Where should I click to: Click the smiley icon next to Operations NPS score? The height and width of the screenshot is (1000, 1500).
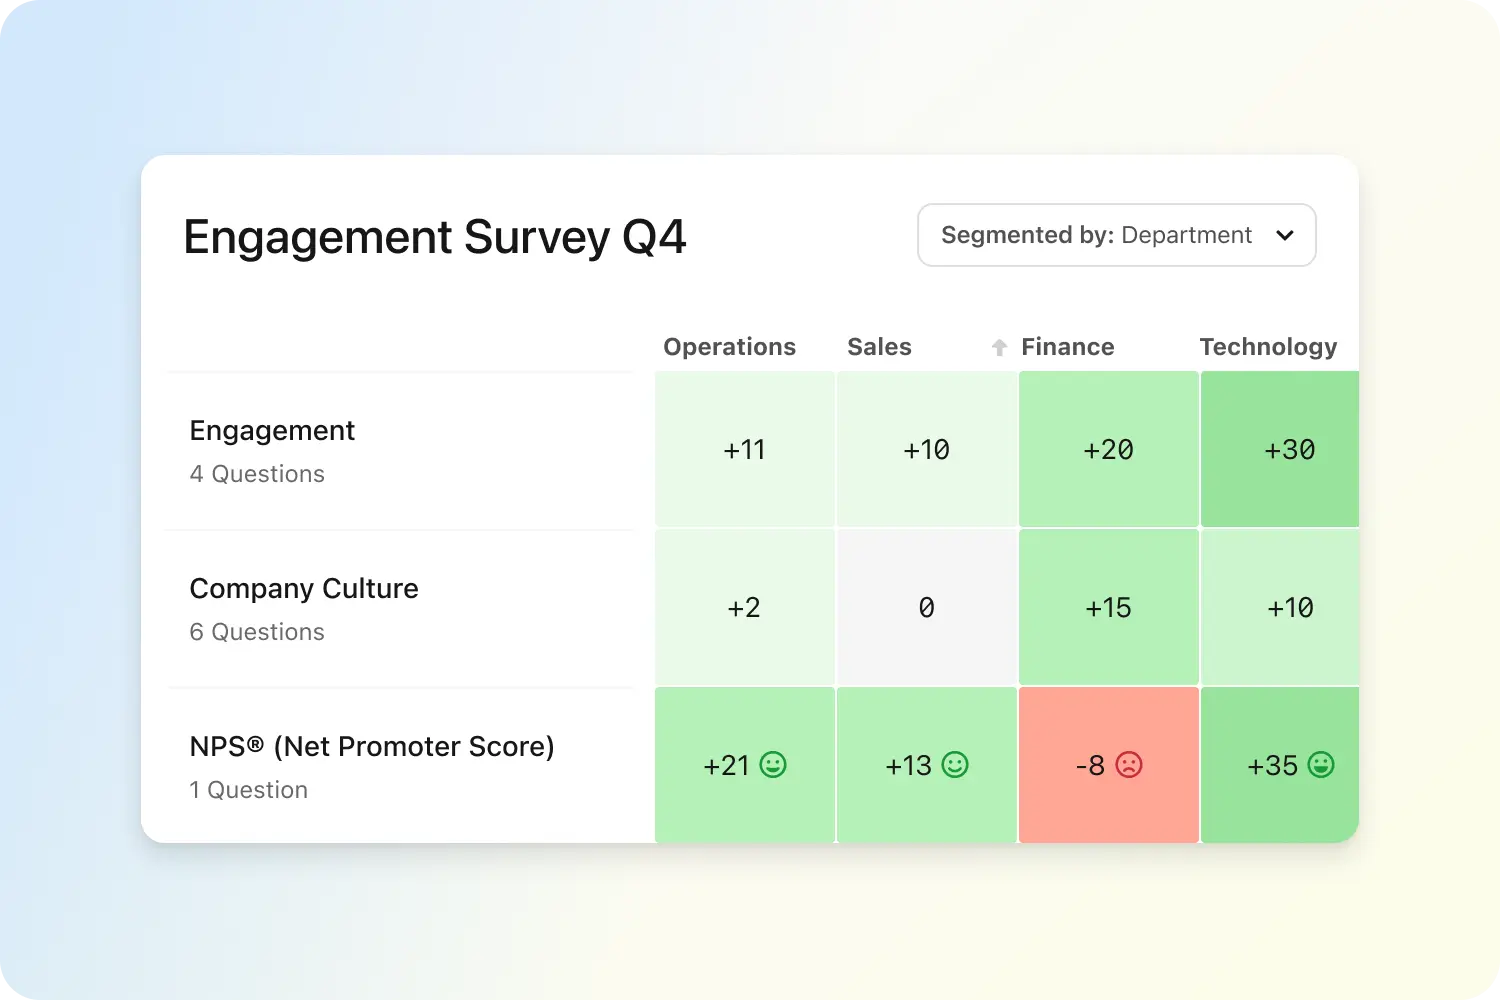[772, 765]
